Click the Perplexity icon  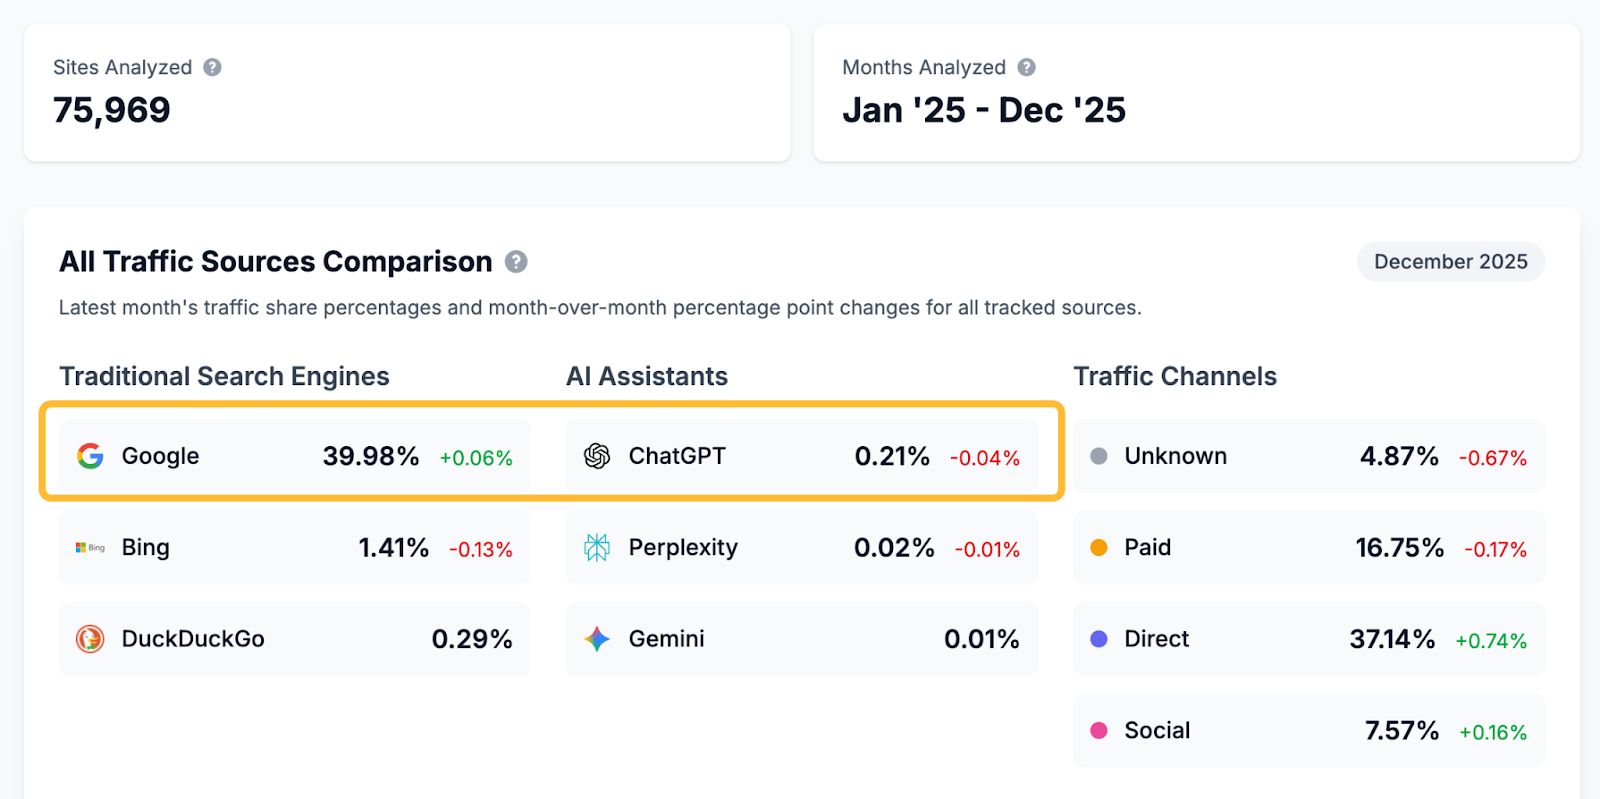coord(597,547)
